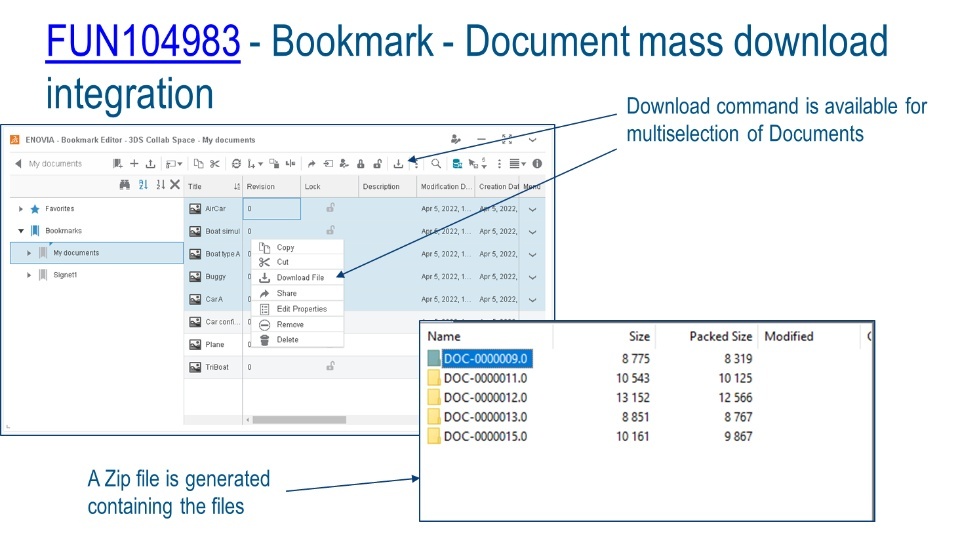The image size is (960, 533).
Task: Click the Lock column header
Action: [329, 186]
